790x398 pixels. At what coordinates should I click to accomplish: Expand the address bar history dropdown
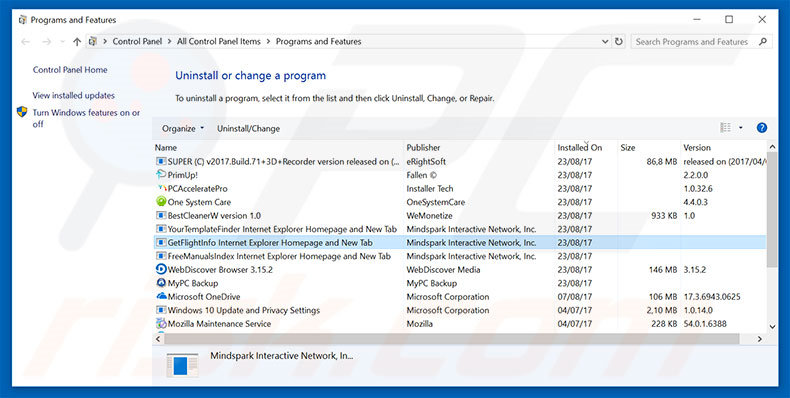click(605, 42)
